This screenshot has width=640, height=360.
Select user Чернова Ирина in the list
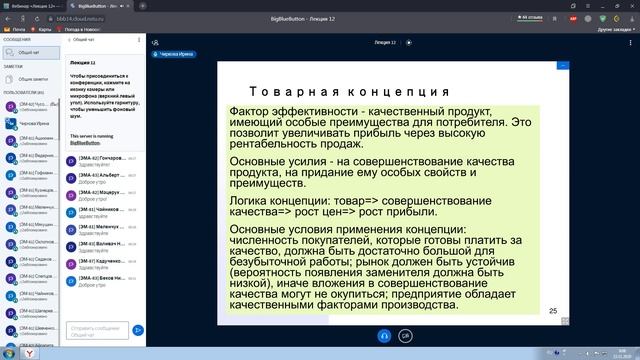coord(31,123)
